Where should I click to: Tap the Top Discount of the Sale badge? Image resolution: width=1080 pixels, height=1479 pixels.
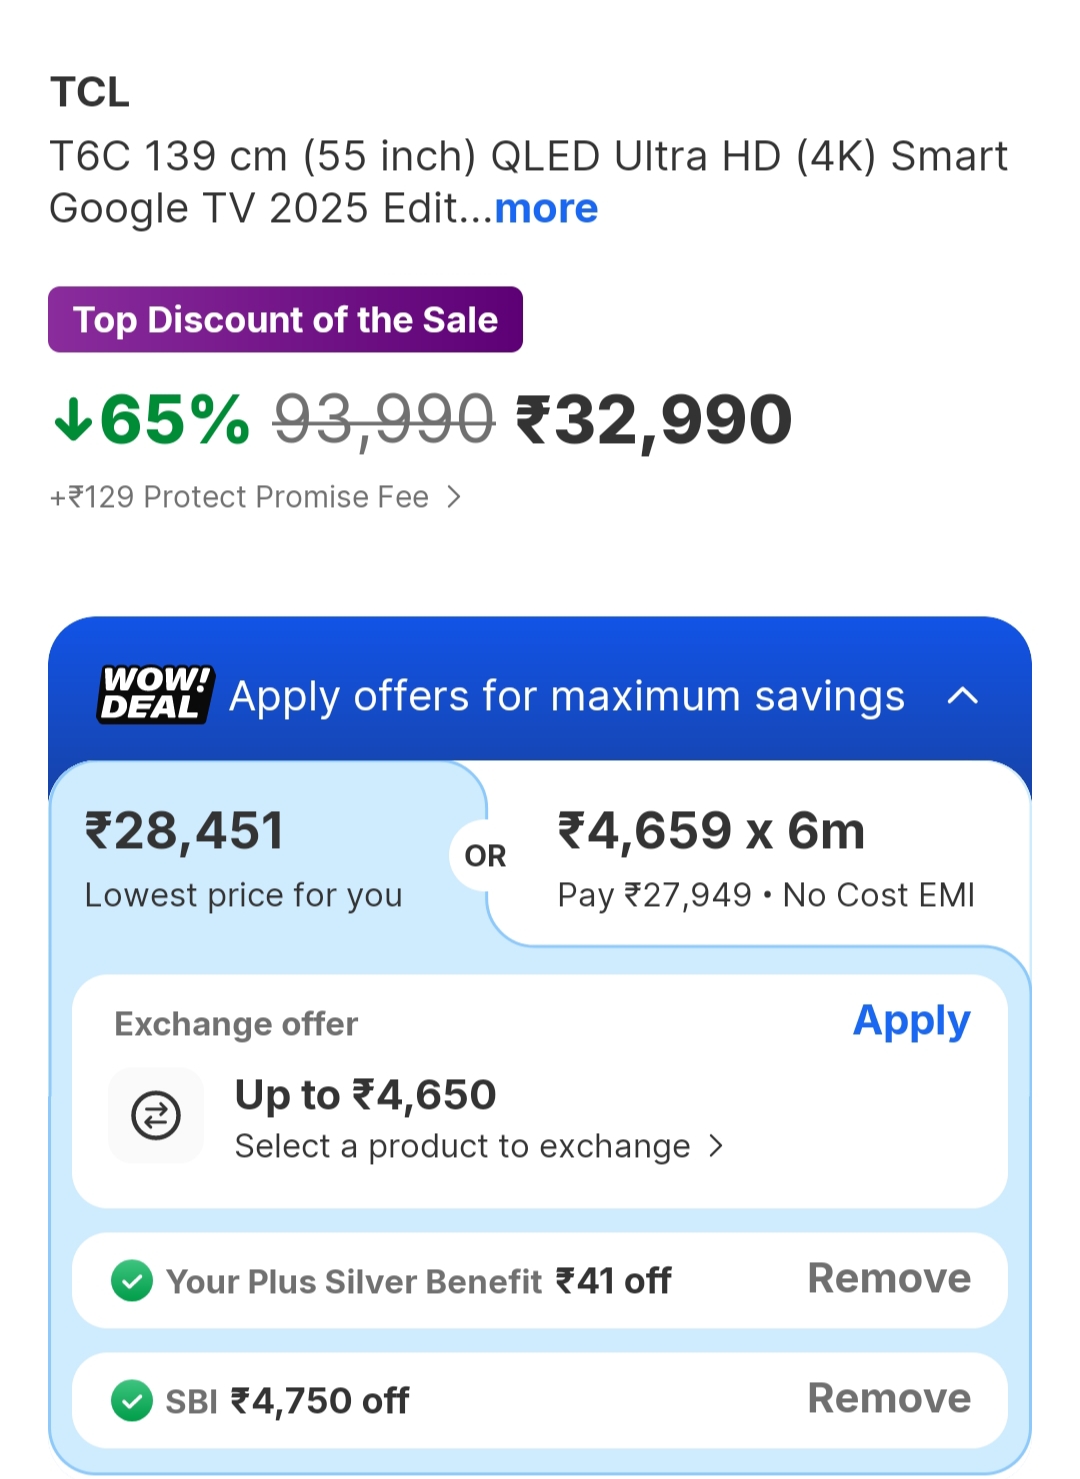coord(285,320)
